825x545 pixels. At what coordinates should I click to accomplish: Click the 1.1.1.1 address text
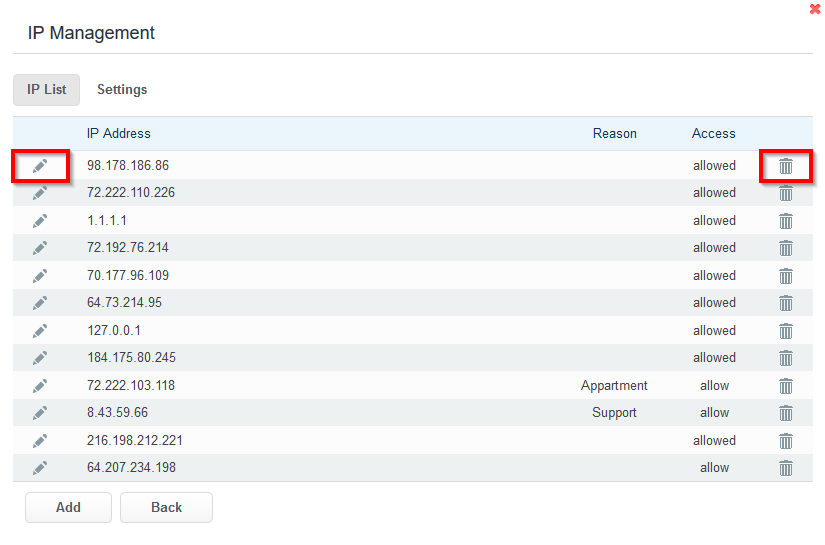point(107,220)
